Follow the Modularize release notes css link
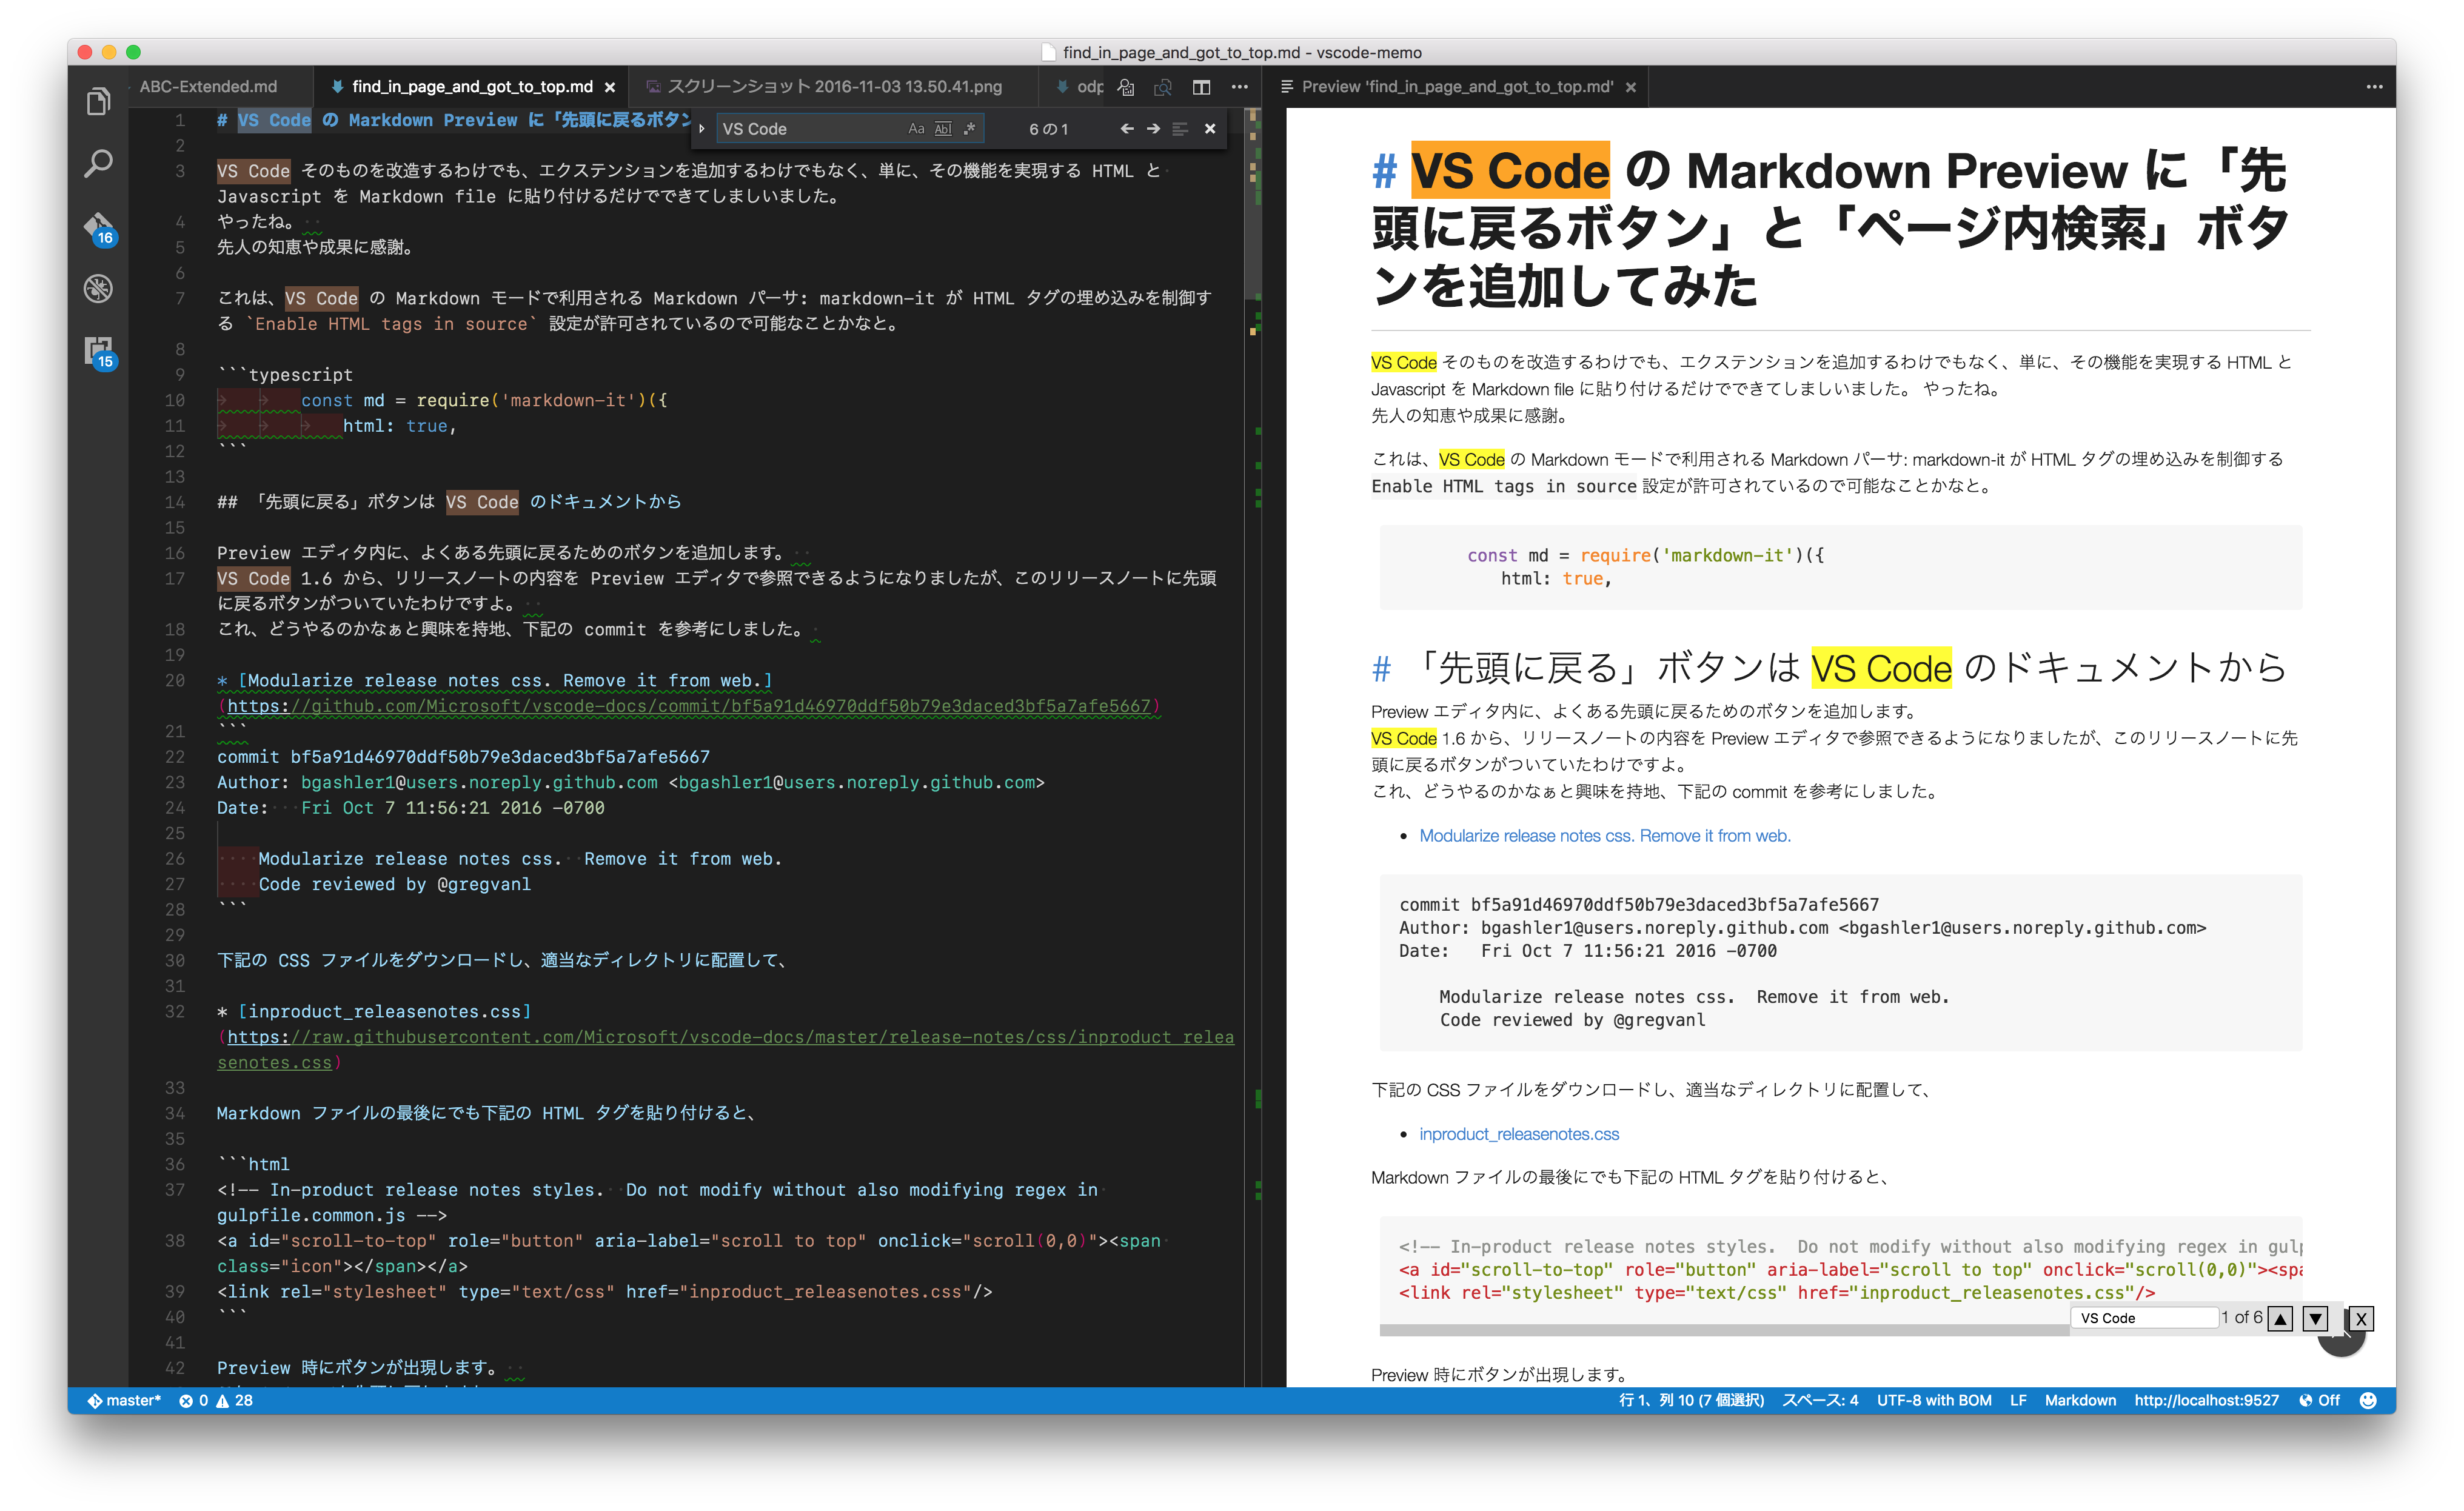Image resolution: width=2464 pixels, height=1511 pixels. pyautogui.click(x=1604, y=835)
